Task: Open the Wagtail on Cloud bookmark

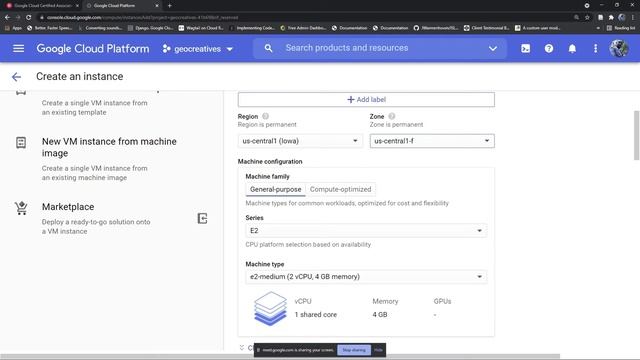Action: (201, 28)
